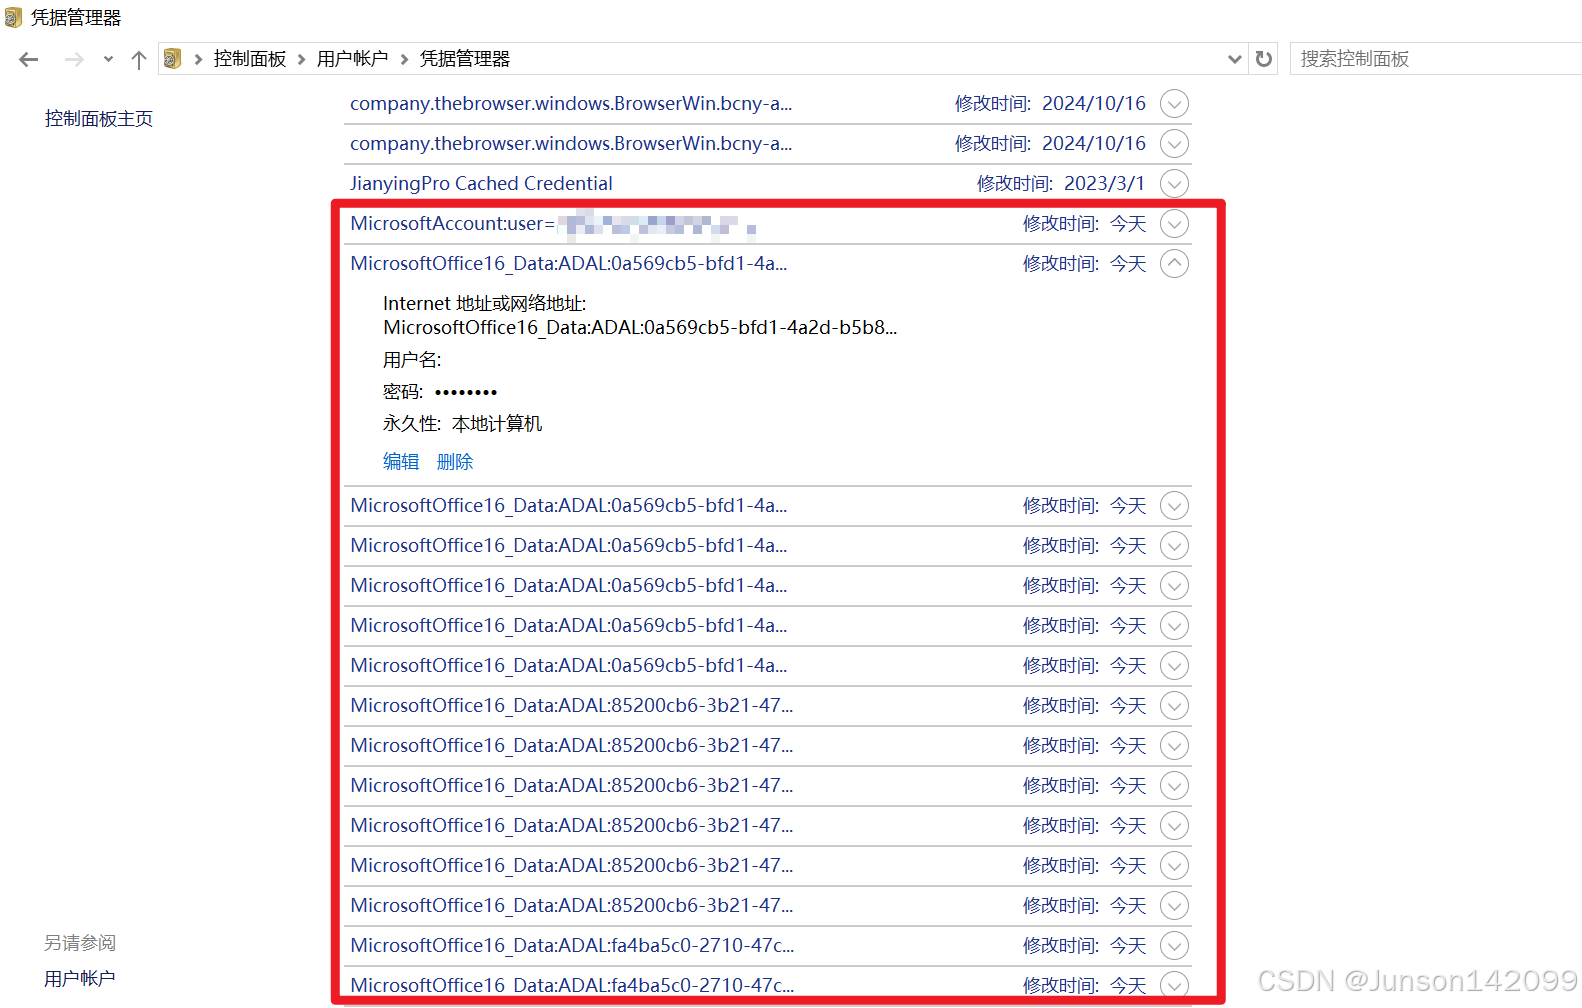The height and width of the screenshot is (1008, 1582).
Task: Click the 用户名: label
Action: (412, 360)
